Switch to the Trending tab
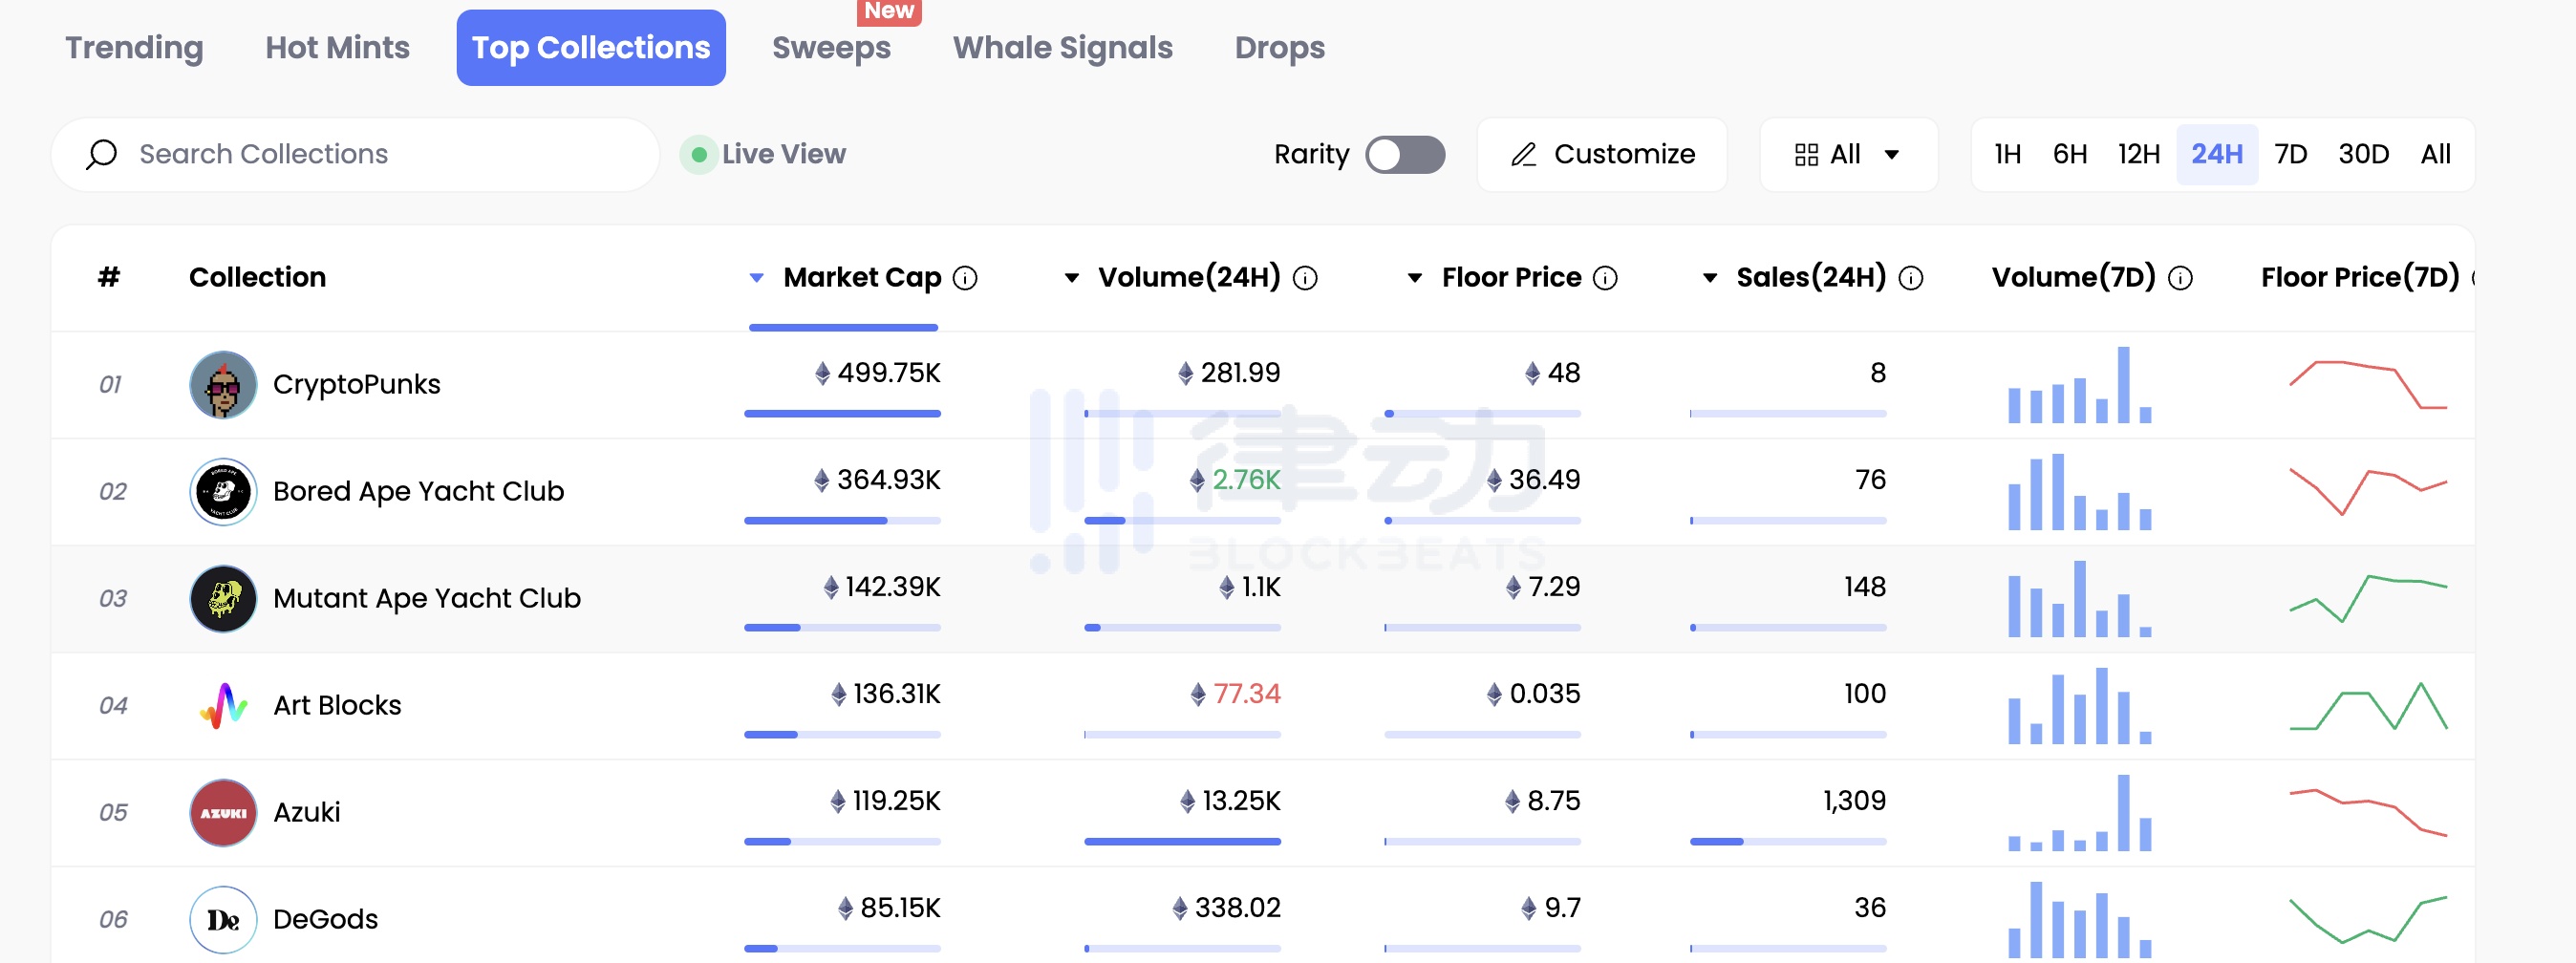Viewport: 2576px width, 963px height. (134, 48)
